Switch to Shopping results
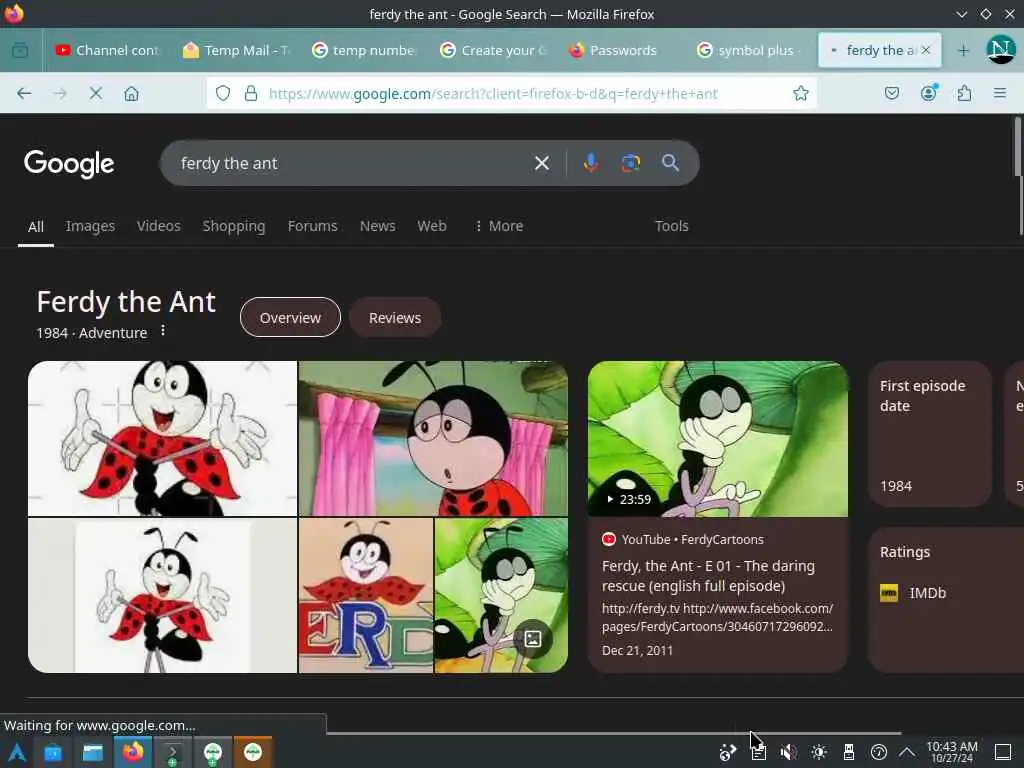The height and width of the screenshot is (768, 1024). click(234, 226)
